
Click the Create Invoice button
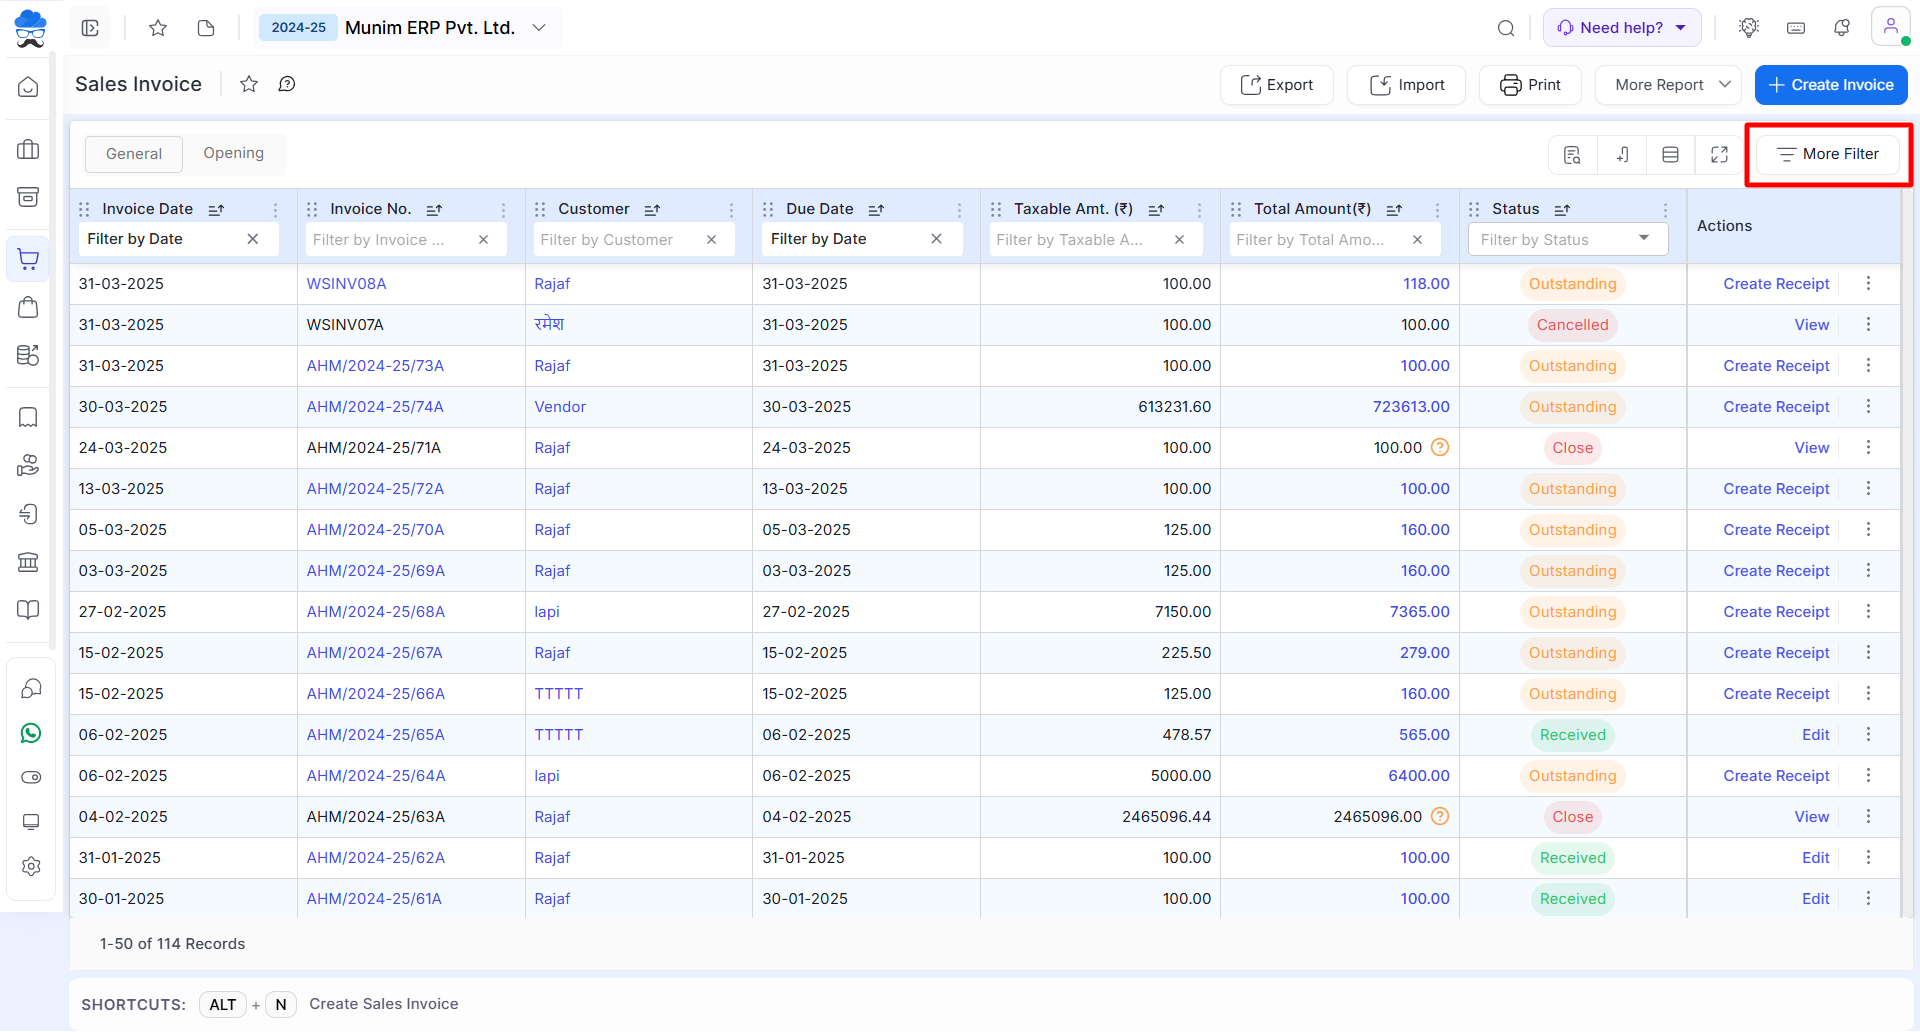coord(1831,85)
